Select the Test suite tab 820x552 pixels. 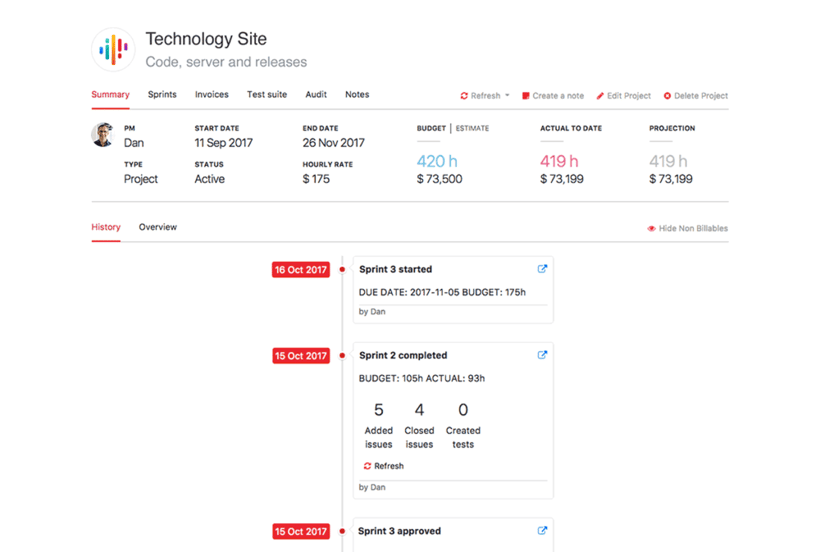point(267,95)
